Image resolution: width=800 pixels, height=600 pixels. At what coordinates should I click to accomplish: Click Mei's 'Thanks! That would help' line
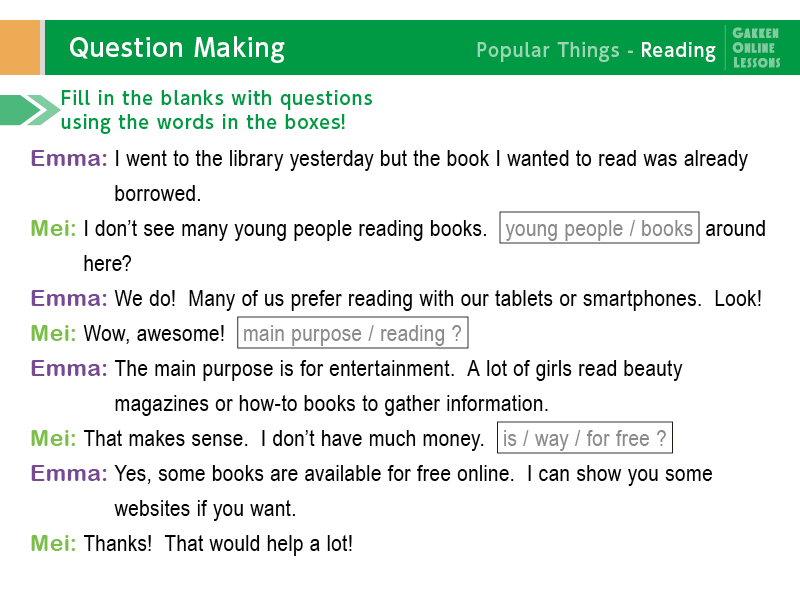pos(218,543)
